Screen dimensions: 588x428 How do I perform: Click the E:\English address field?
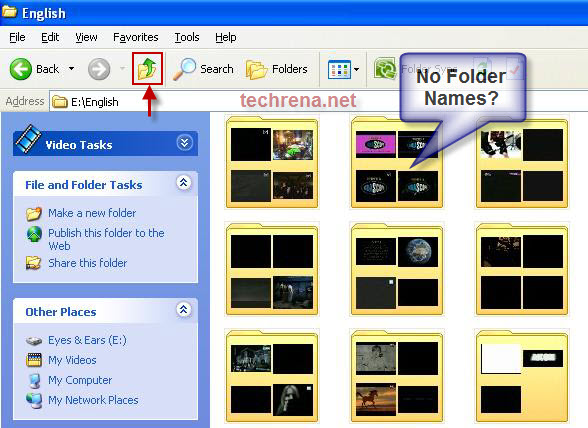318,102
